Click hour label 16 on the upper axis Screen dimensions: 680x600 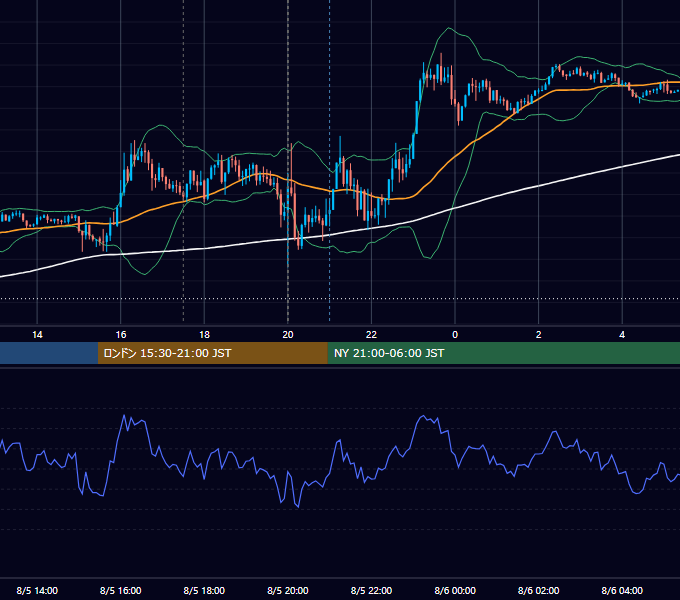pyautogui.click(x=121, y=334)
